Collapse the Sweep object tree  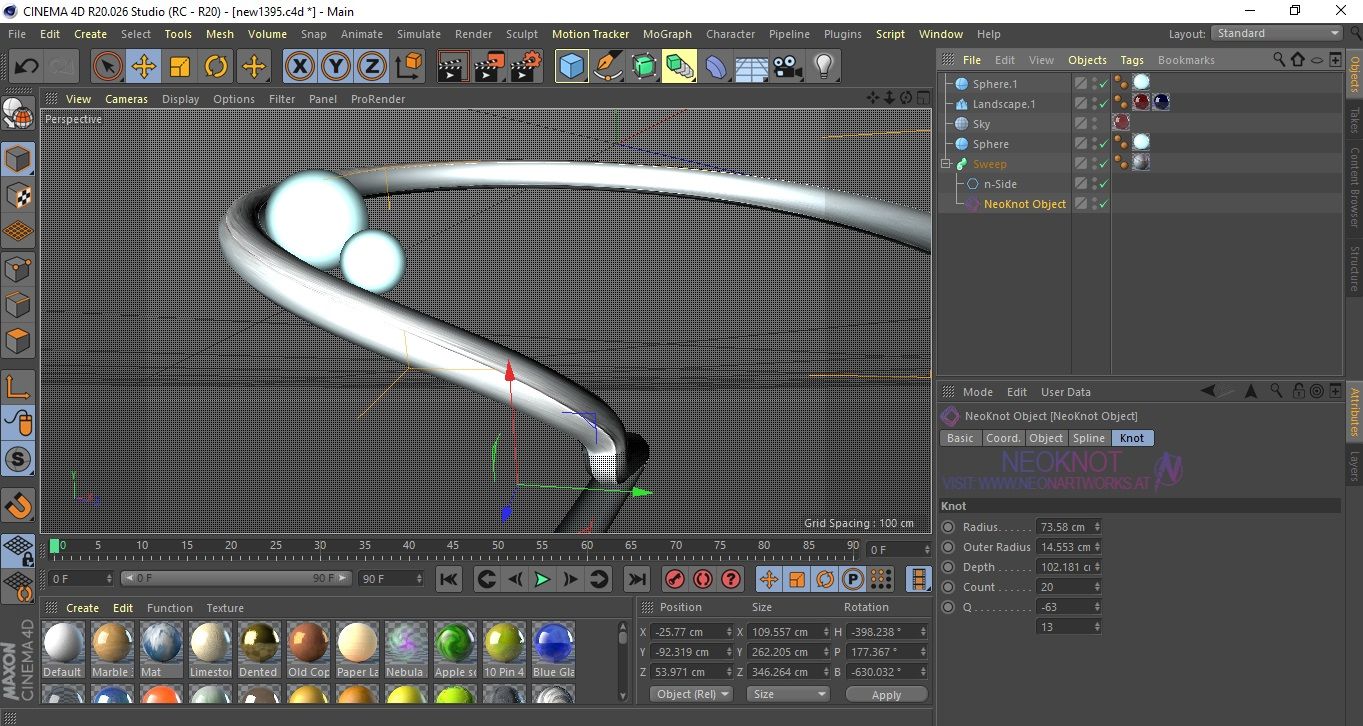tap(946, 164)
